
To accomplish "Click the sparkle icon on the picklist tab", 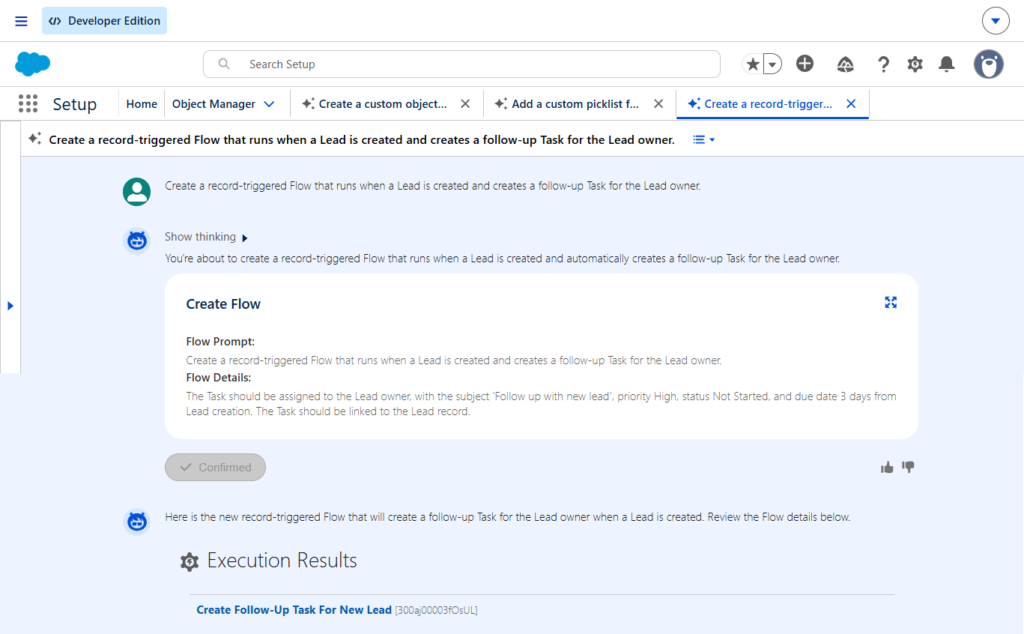I will tap(501, 104).
